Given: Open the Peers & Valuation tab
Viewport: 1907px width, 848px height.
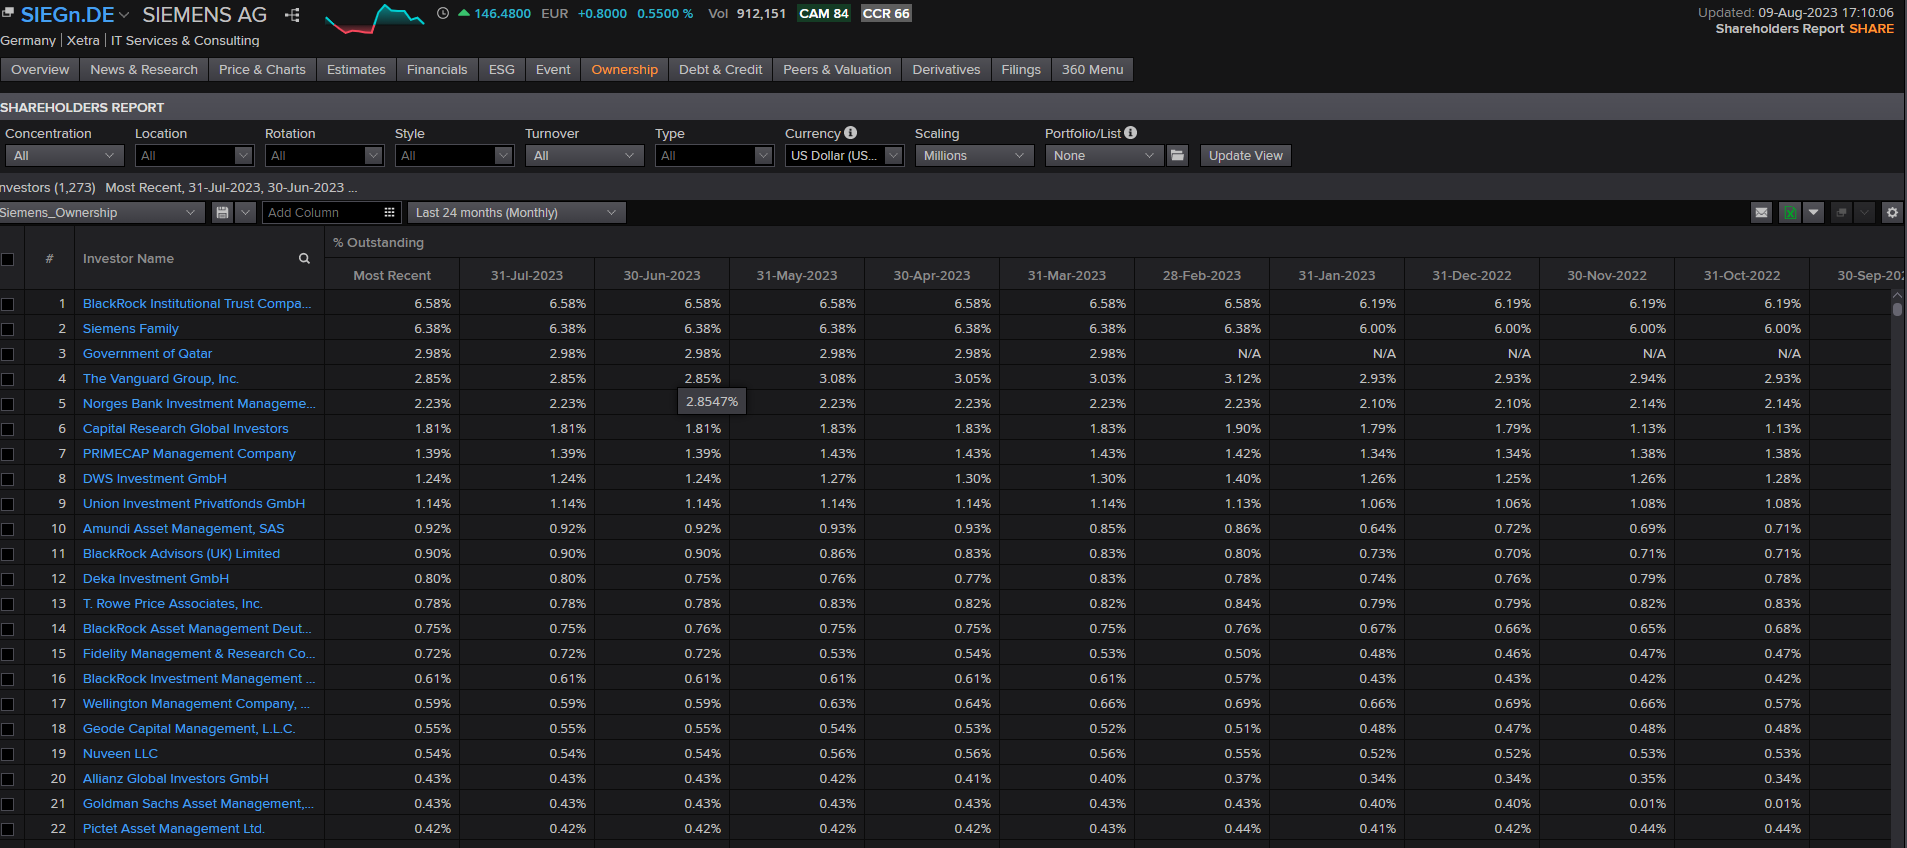Looking at the screenshot, I should pyautogui.click(x=837, y=69).
